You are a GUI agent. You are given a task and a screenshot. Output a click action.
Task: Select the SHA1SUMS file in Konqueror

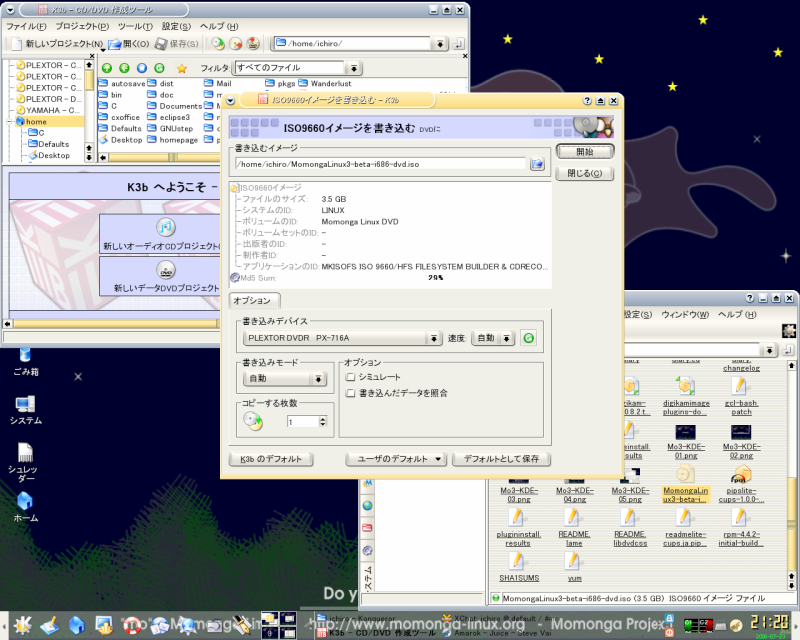[x=519, y=567]
